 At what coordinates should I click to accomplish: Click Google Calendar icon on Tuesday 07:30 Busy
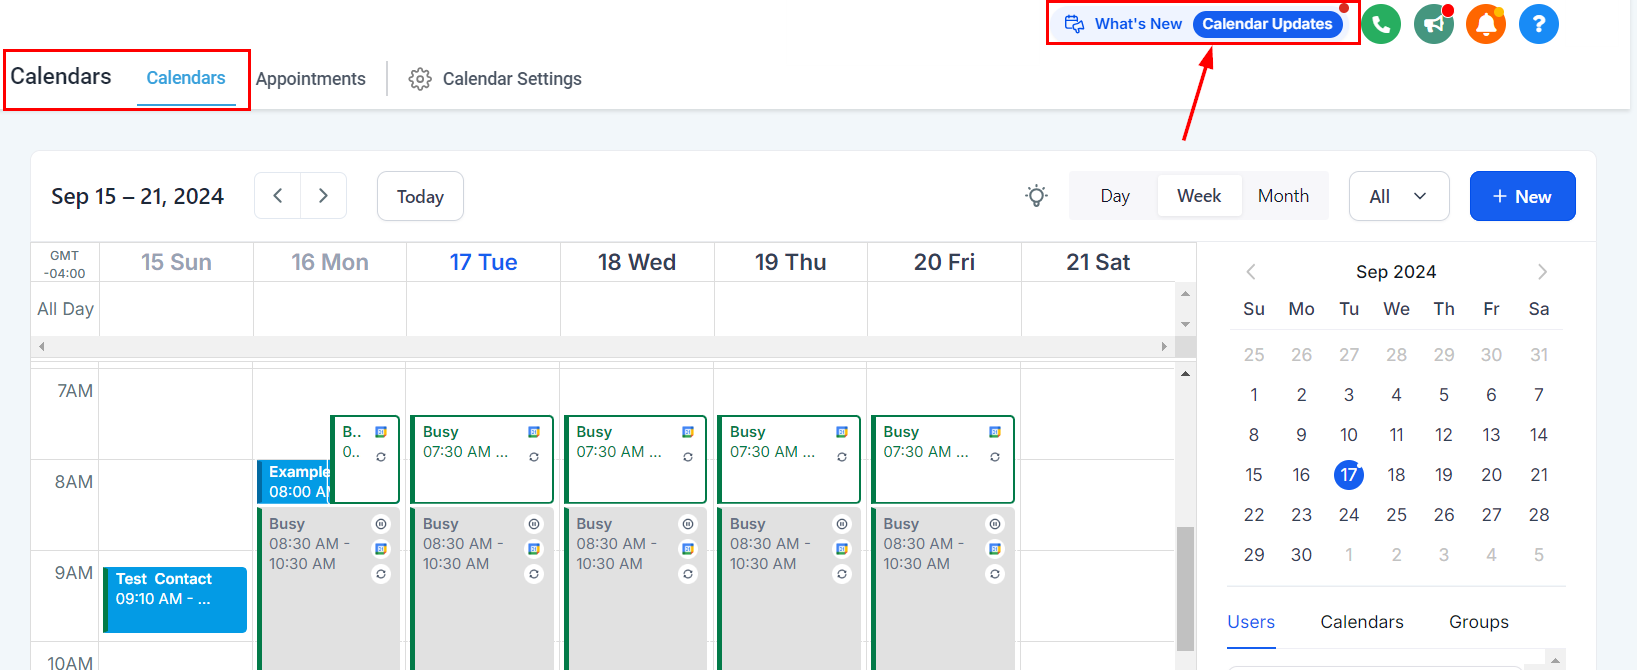[x=534, y=432]
